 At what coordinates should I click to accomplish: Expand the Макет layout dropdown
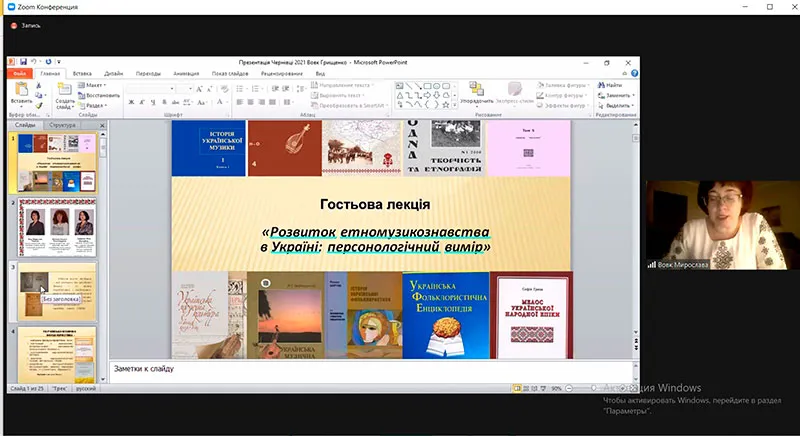coord(94,85)
